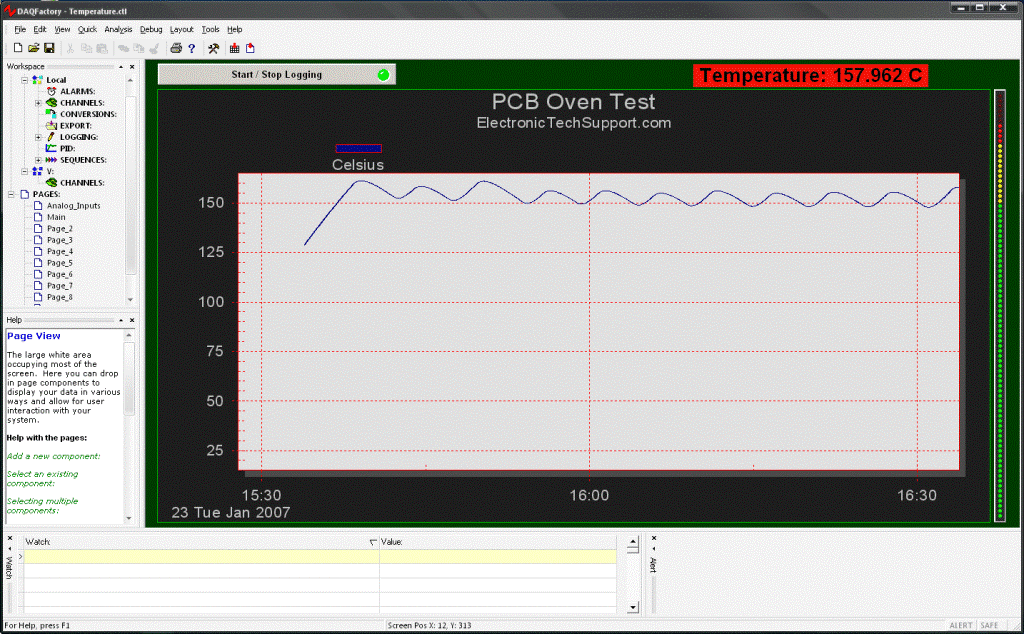Click the Print toolbar icon
Viewport: 1024px width, 634px height.
tap(176, 48)
